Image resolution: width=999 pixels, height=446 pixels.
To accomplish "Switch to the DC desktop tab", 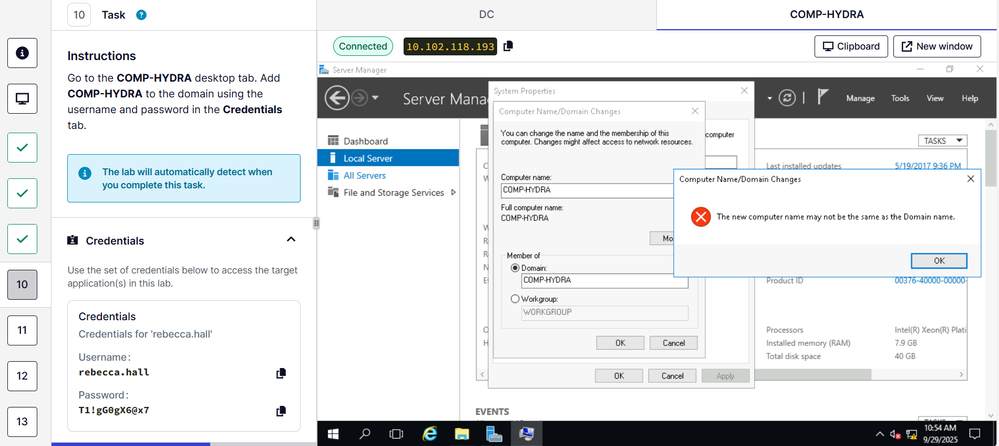I will click(x=486, y=14).
